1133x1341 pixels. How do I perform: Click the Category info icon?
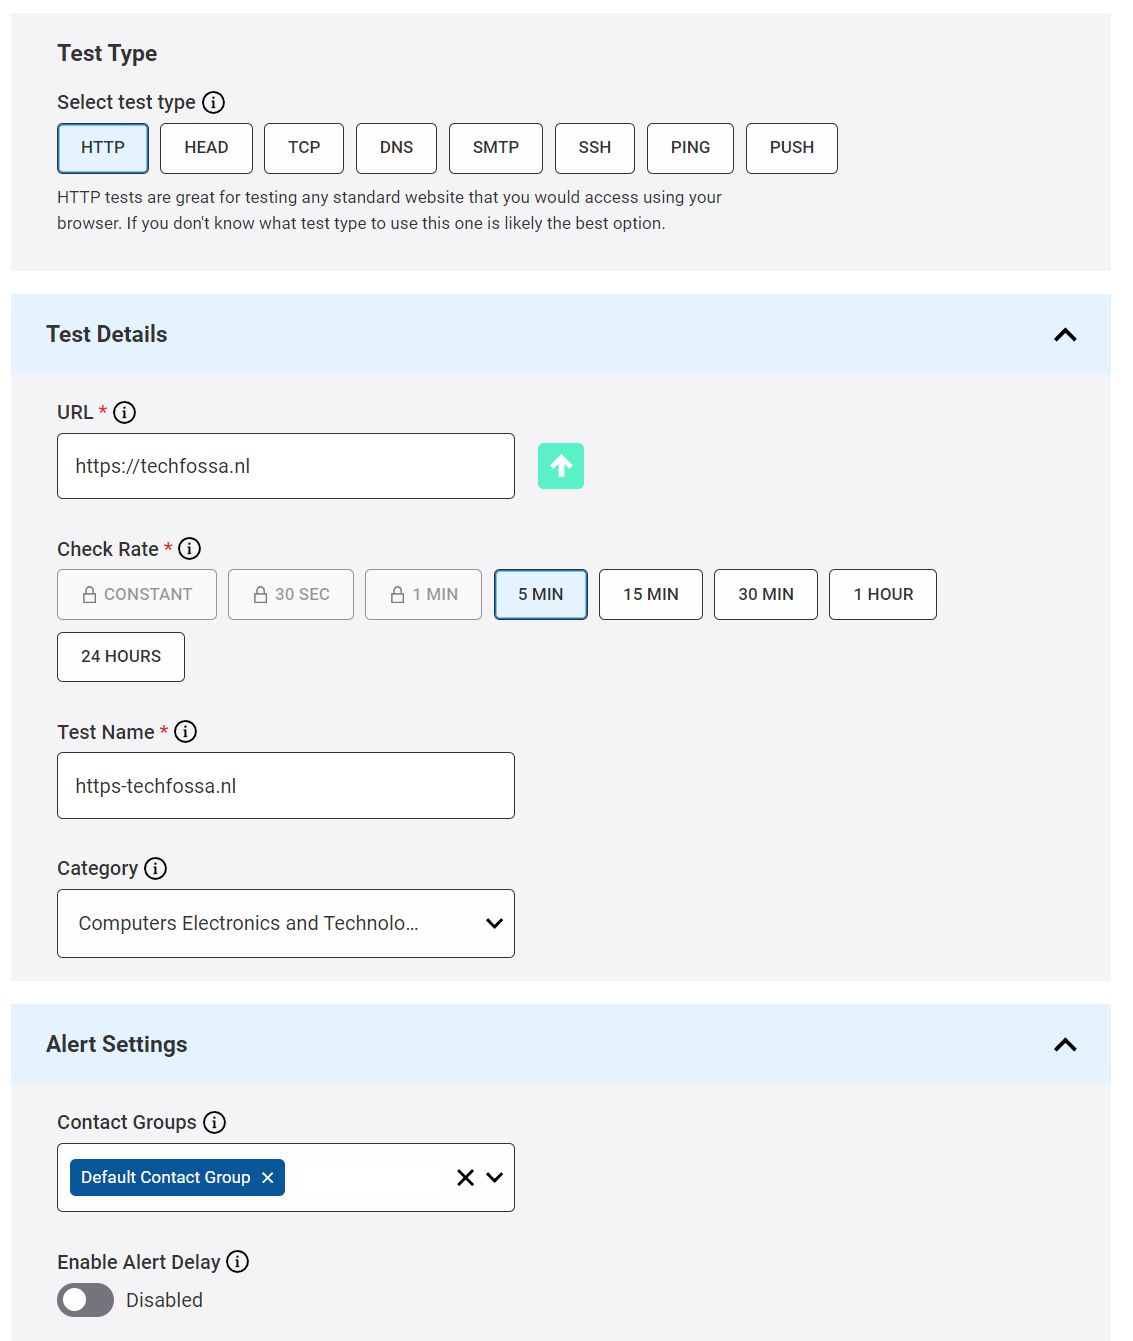click(155, 868)
